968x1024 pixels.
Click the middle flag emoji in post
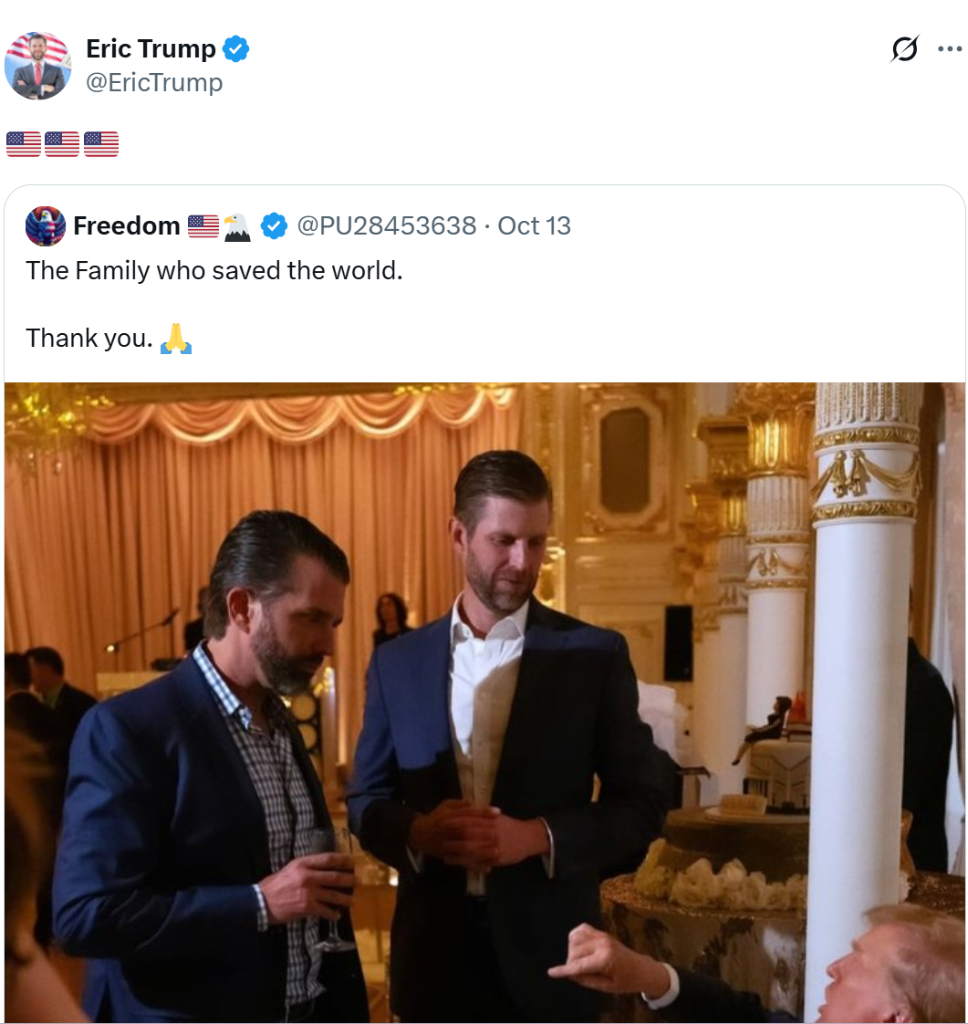point(62,144)
